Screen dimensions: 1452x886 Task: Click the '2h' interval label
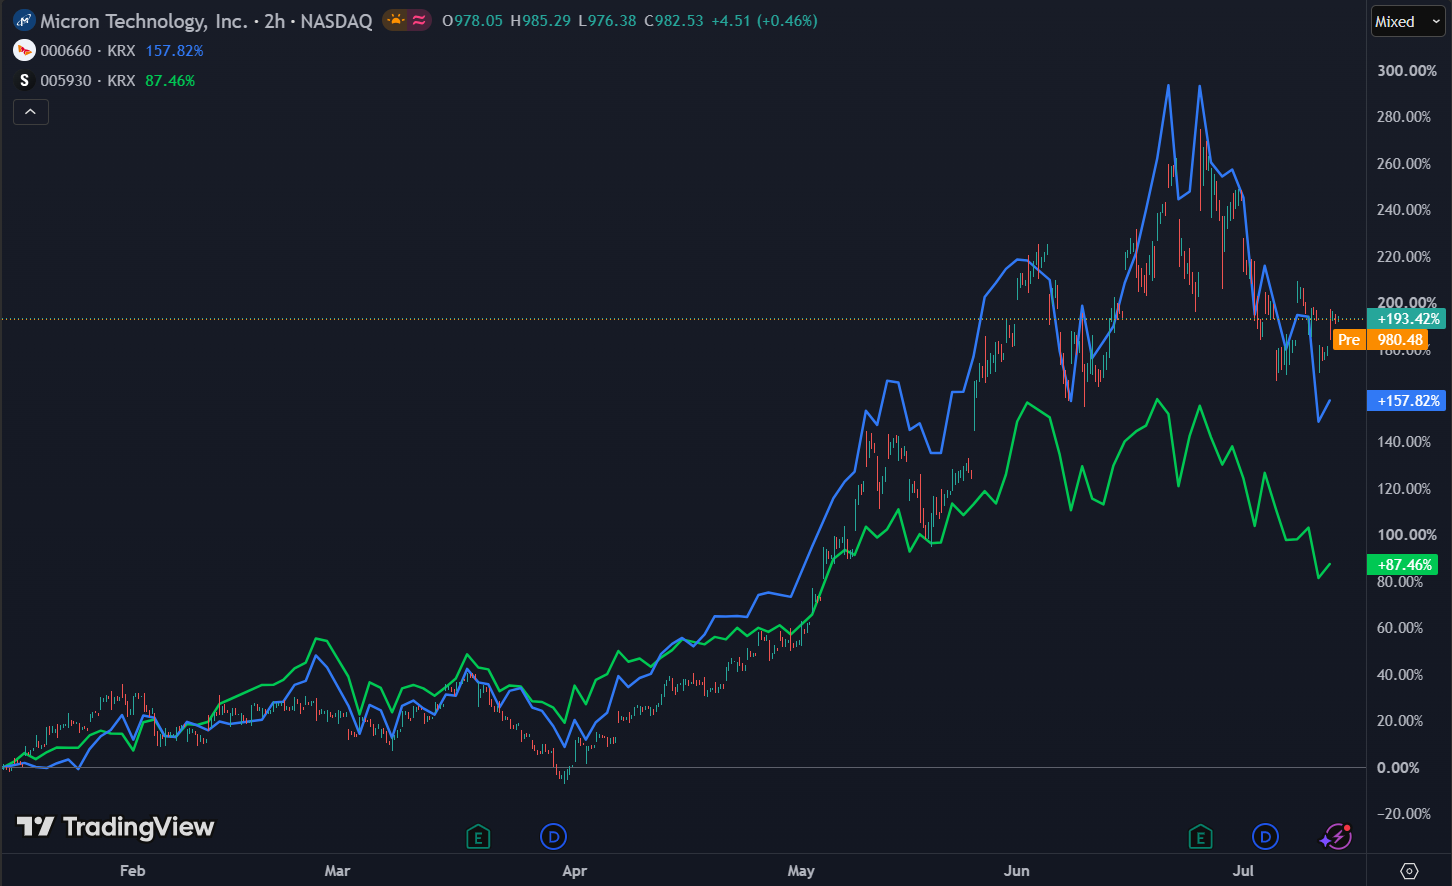274,21
